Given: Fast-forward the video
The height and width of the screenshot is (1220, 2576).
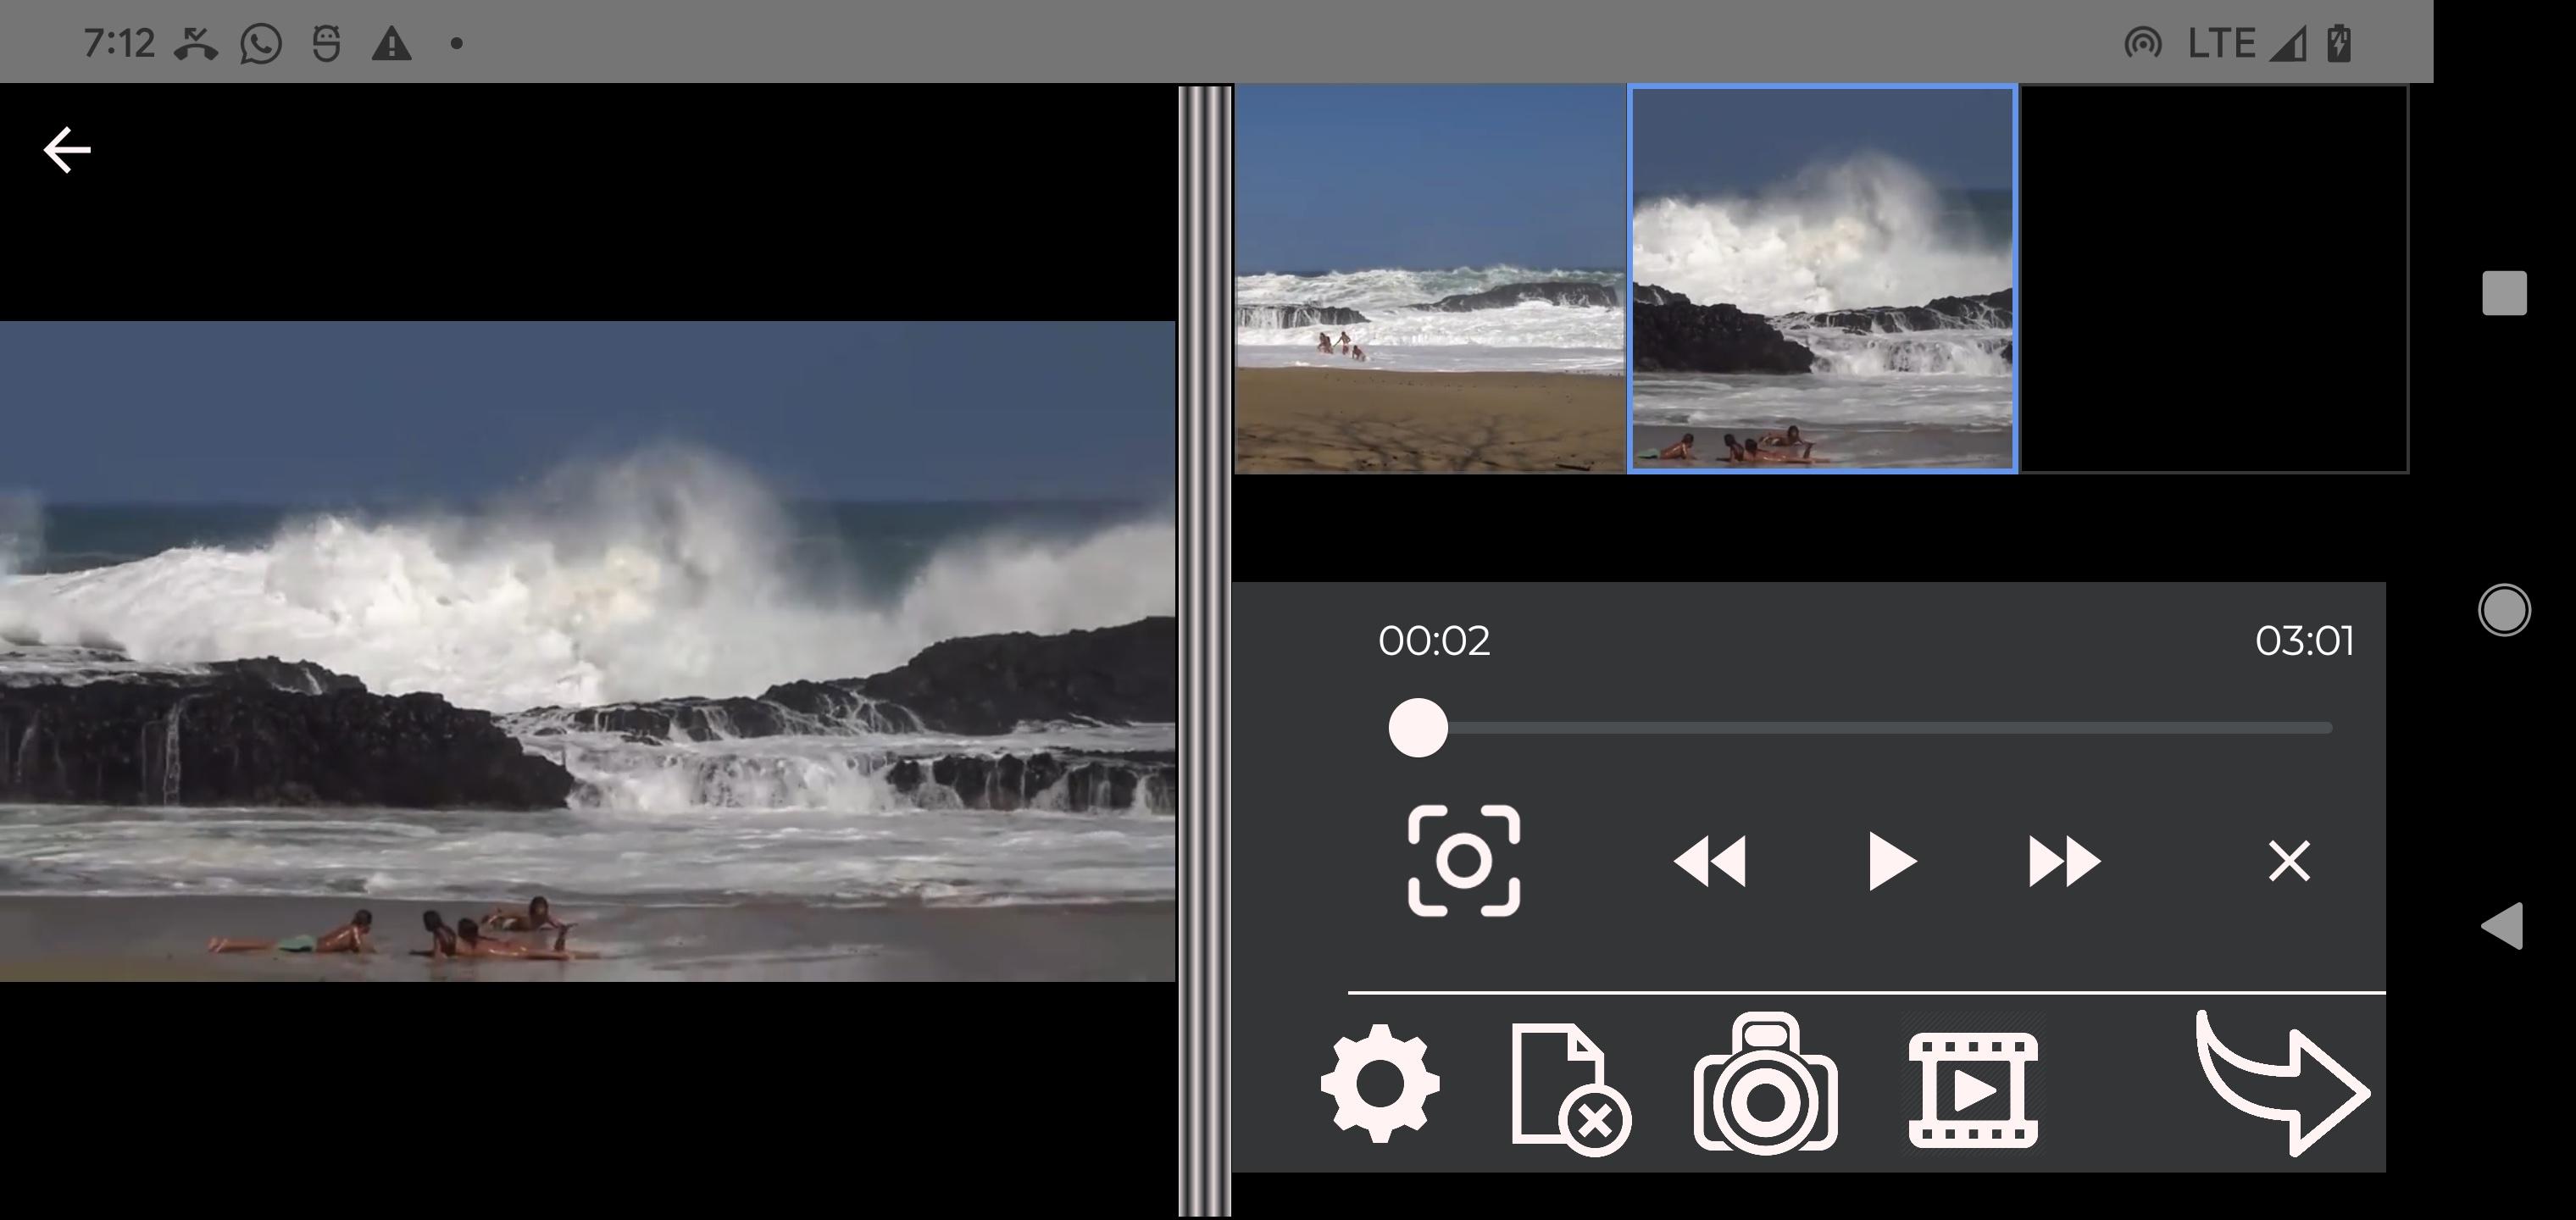Looking at the screenshot, I should click(2064, 861).
